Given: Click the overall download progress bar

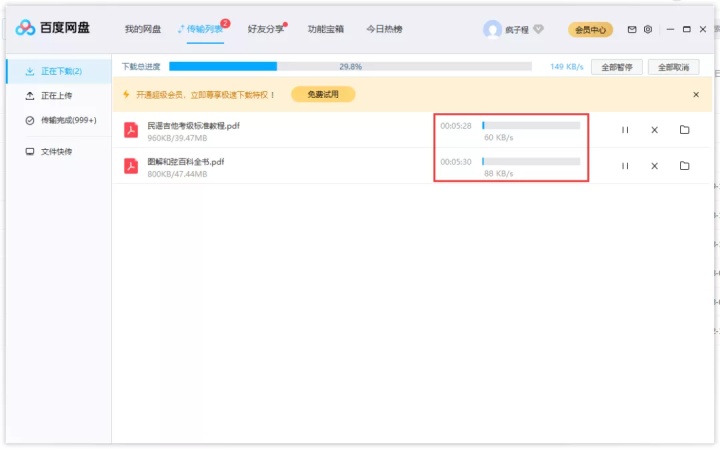Looking at the screenshot, I should [350, 67].
